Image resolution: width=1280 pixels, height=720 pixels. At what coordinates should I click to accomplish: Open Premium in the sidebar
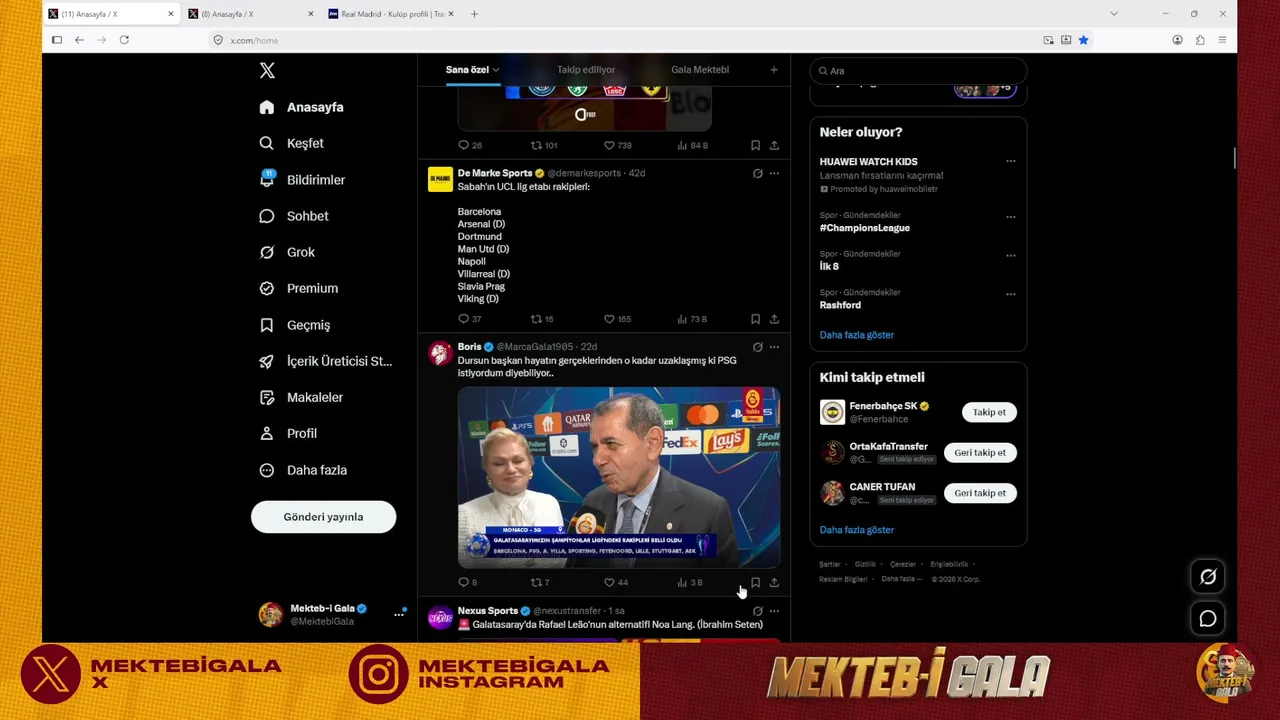click(299, 288)
